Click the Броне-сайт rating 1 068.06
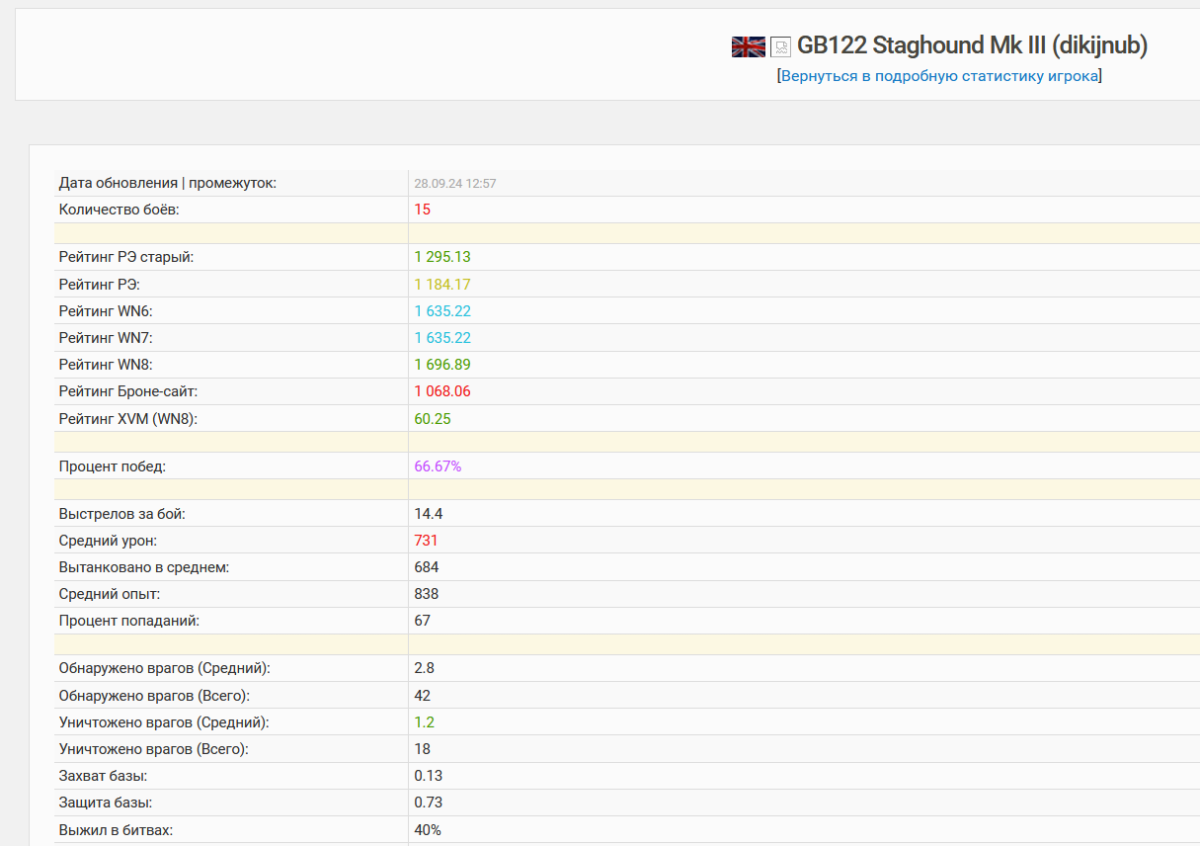 442,392
